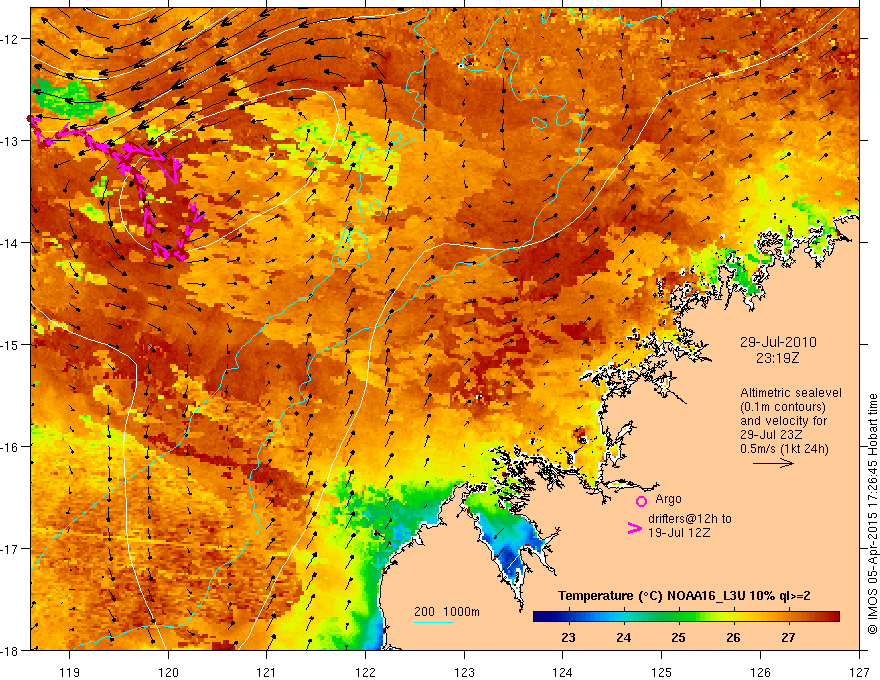This screenshot has width=880, height=680.
Task: Click the longitude axis label 127
Action: [859, 672]
